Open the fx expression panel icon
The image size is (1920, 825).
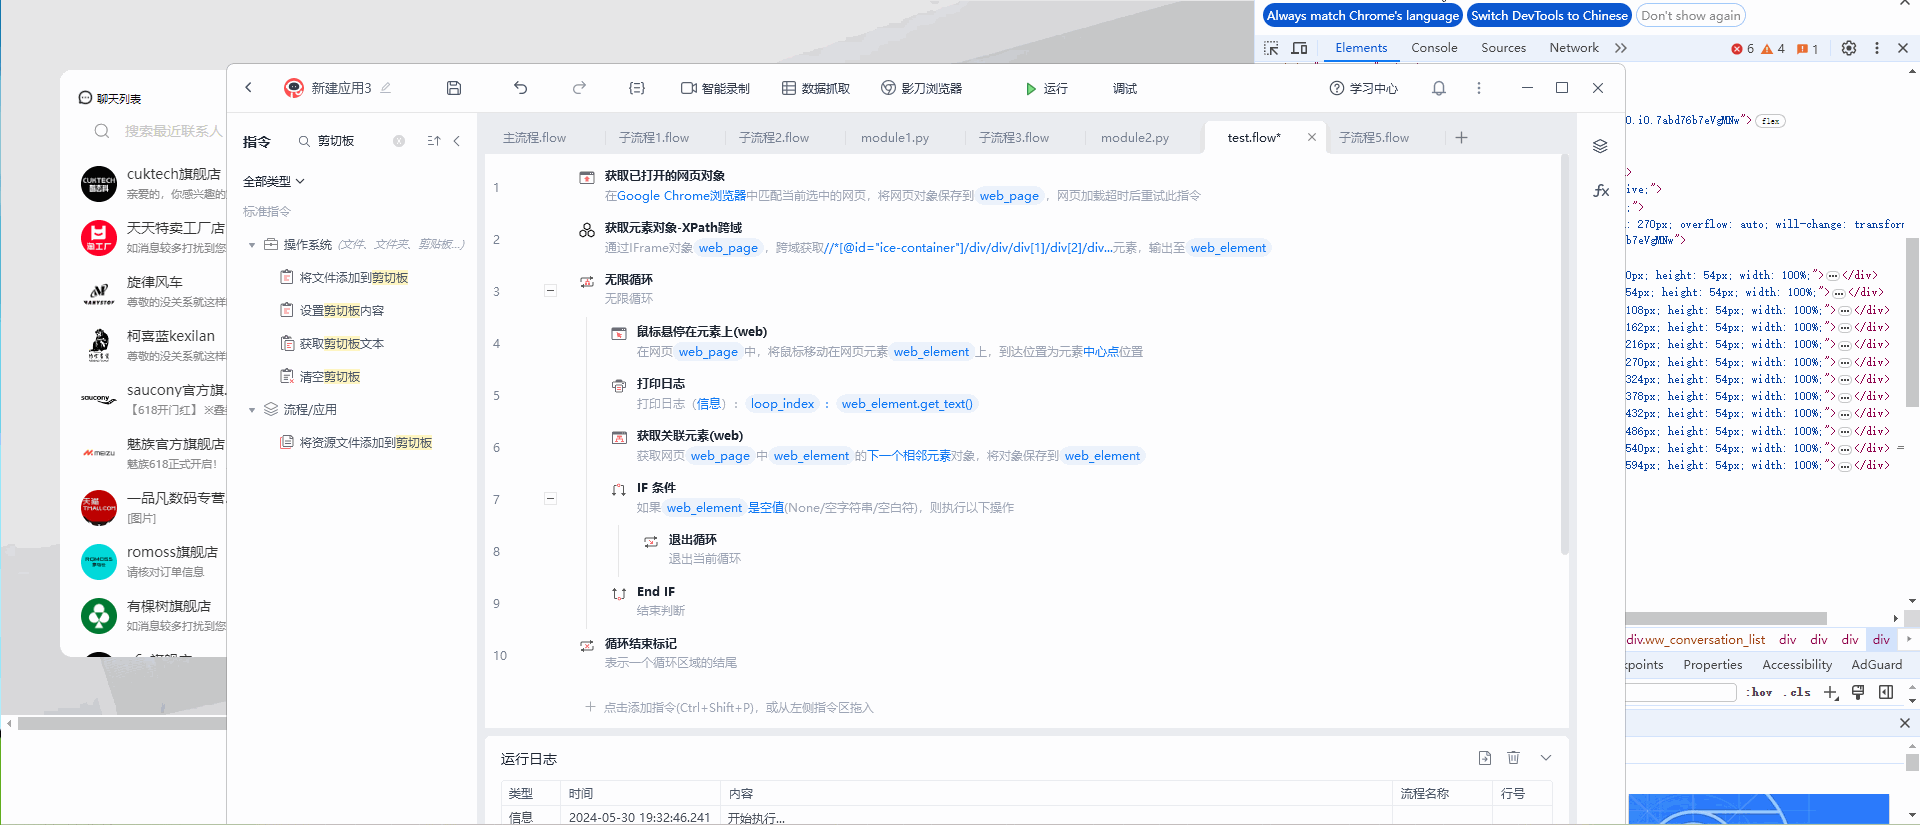click(1600, 190)
